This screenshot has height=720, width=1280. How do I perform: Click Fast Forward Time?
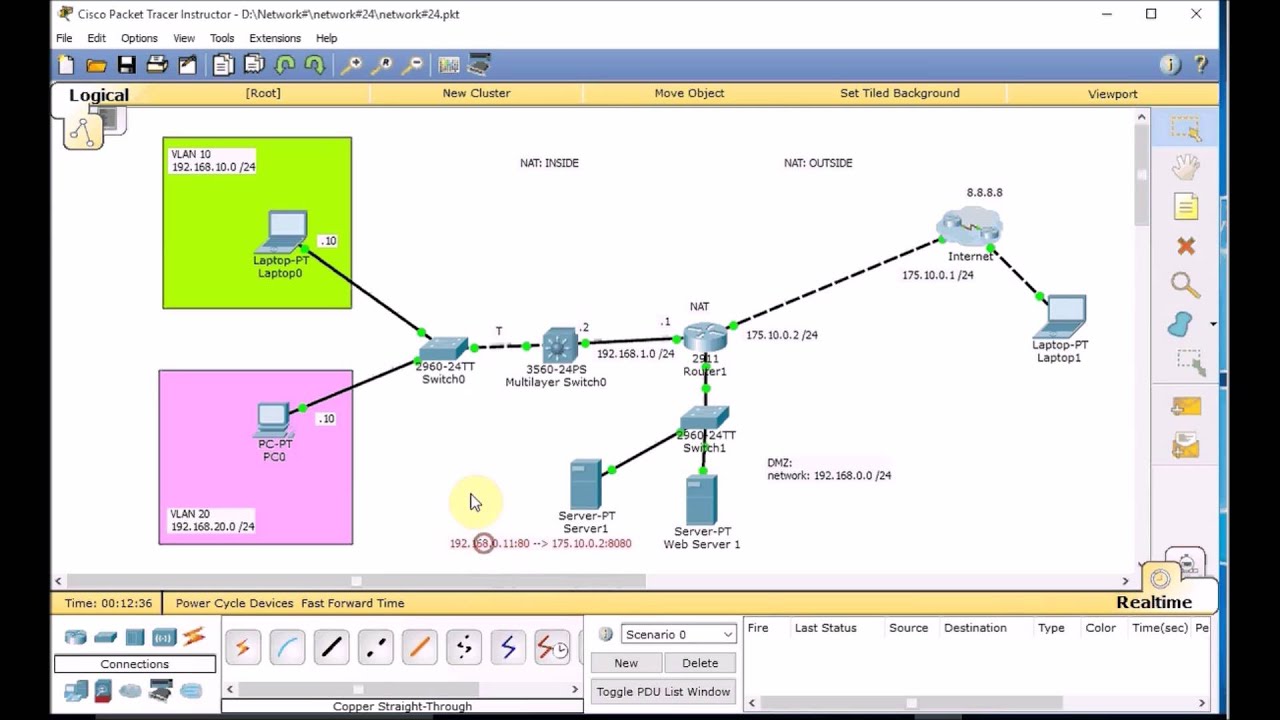click(353, 603)
